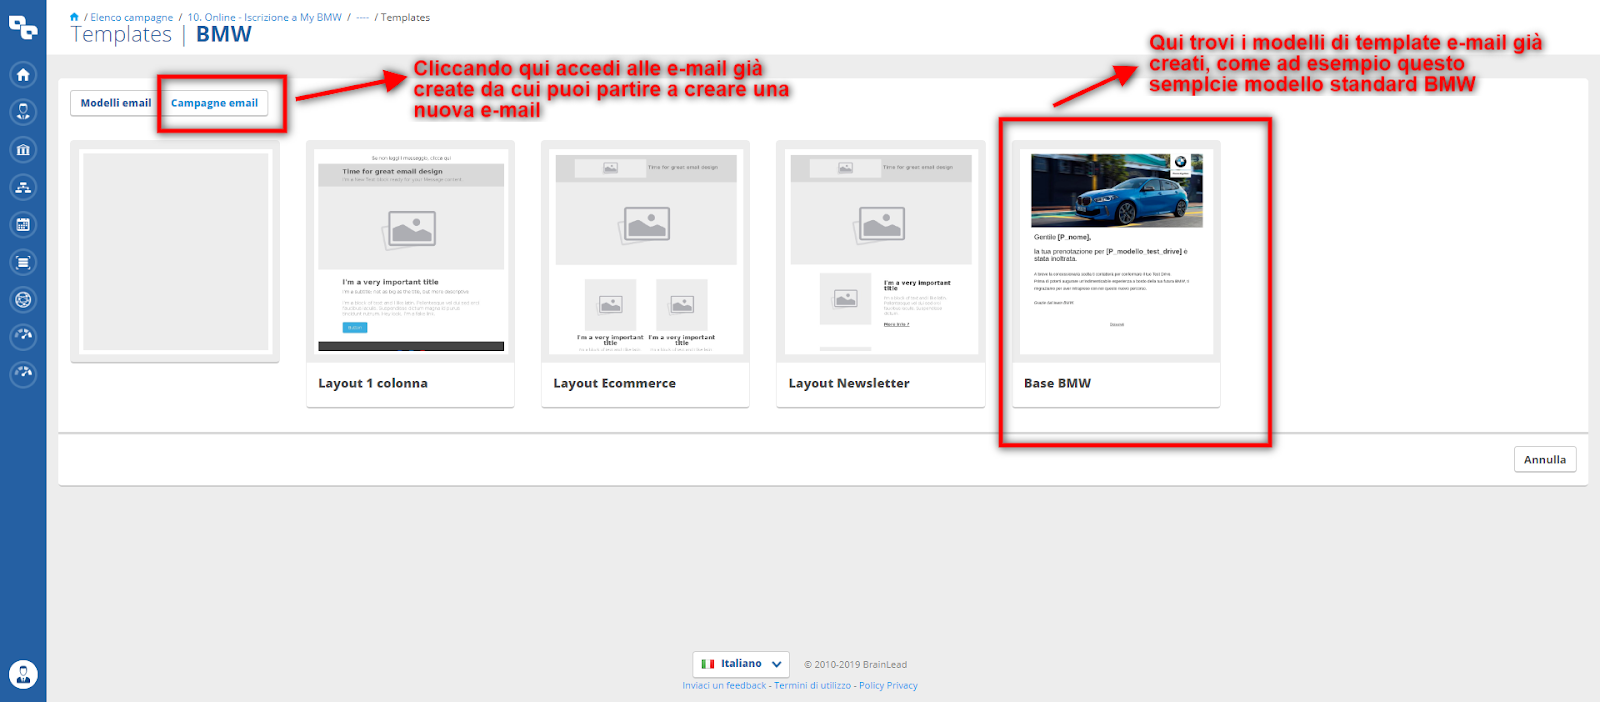This screenshot has height=702, width=1600.
Task: Click the Annulla button
Action: tap(1545, 459)
